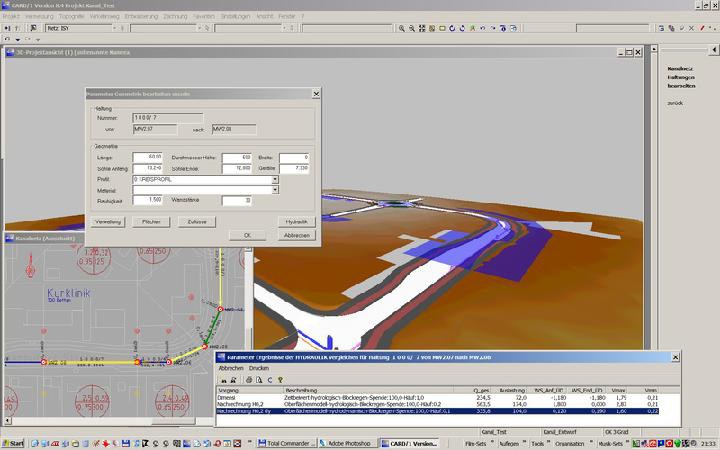This screenshot has width=720, height=450.
Task: Click the zoom in magnifier toolbar icon
Action: (404, 28)
